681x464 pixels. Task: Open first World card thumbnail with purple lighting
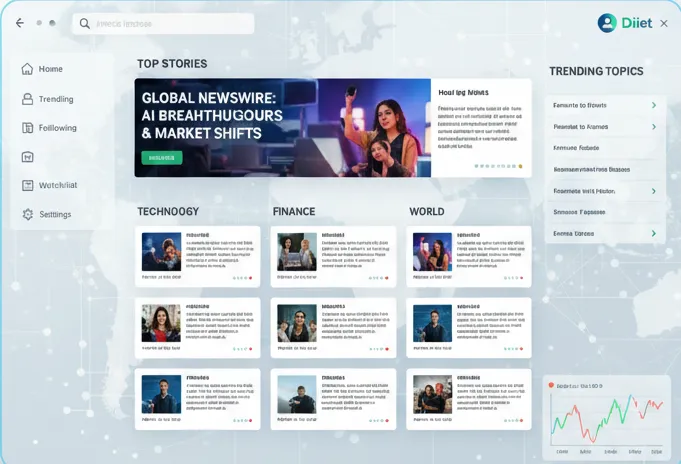[x=432, y=252]
